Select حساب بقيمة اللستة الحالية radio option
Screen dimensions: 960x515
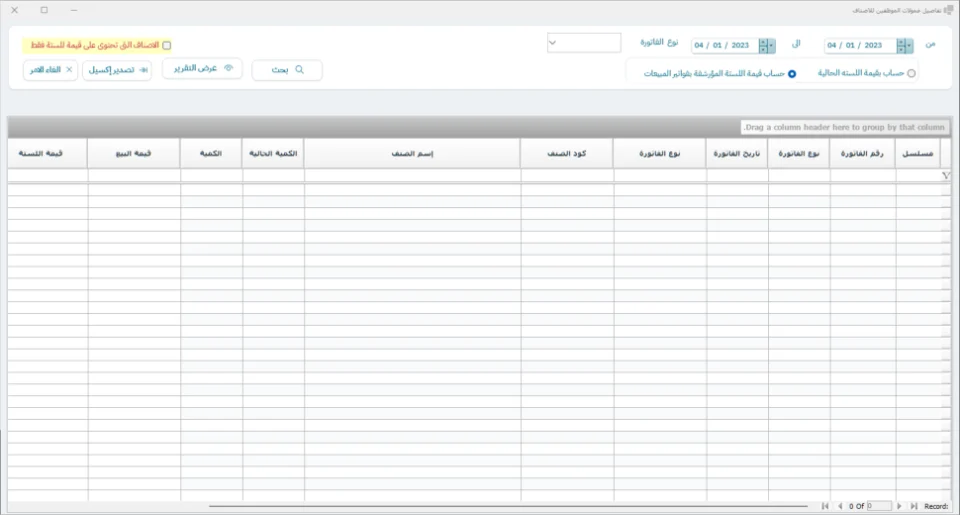912,73
